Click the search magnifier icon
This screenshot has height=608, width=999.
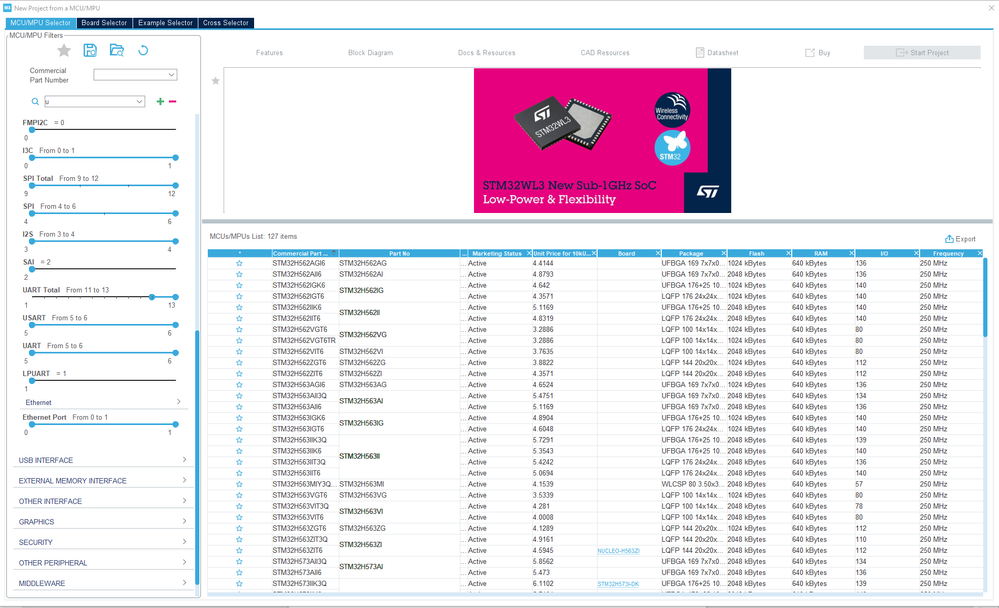35,101
